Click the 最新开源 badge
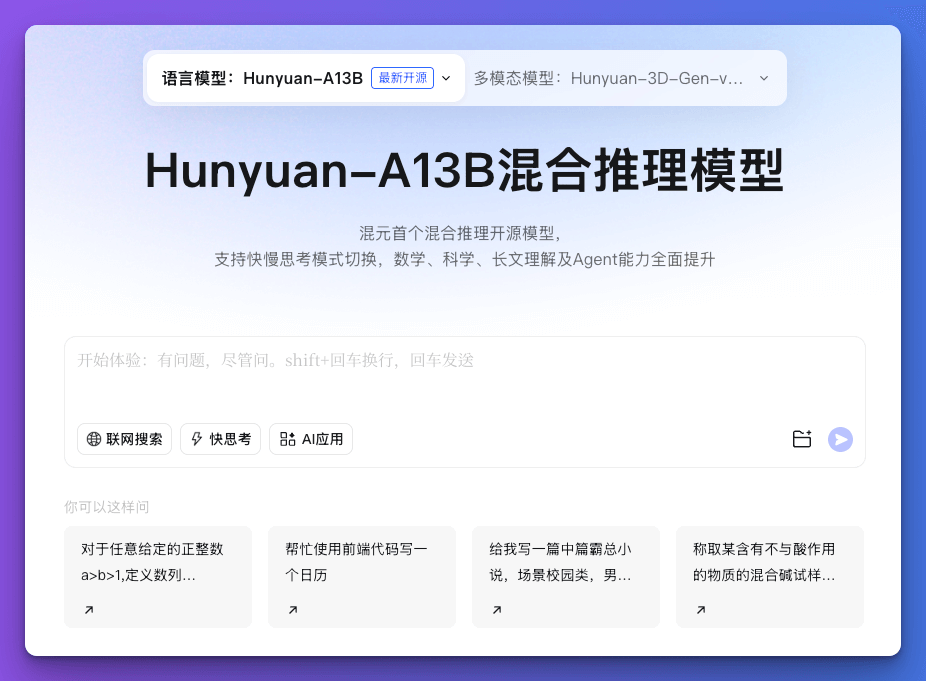926x681 pixels. (x=403, y=77)
